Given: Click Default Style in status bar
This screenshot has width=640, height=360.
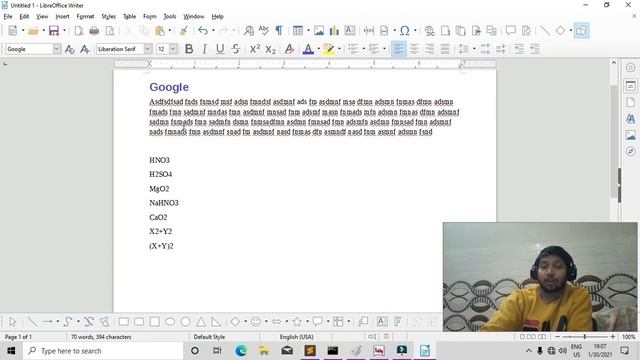Looking at the screenshot, I should [209, 337].
